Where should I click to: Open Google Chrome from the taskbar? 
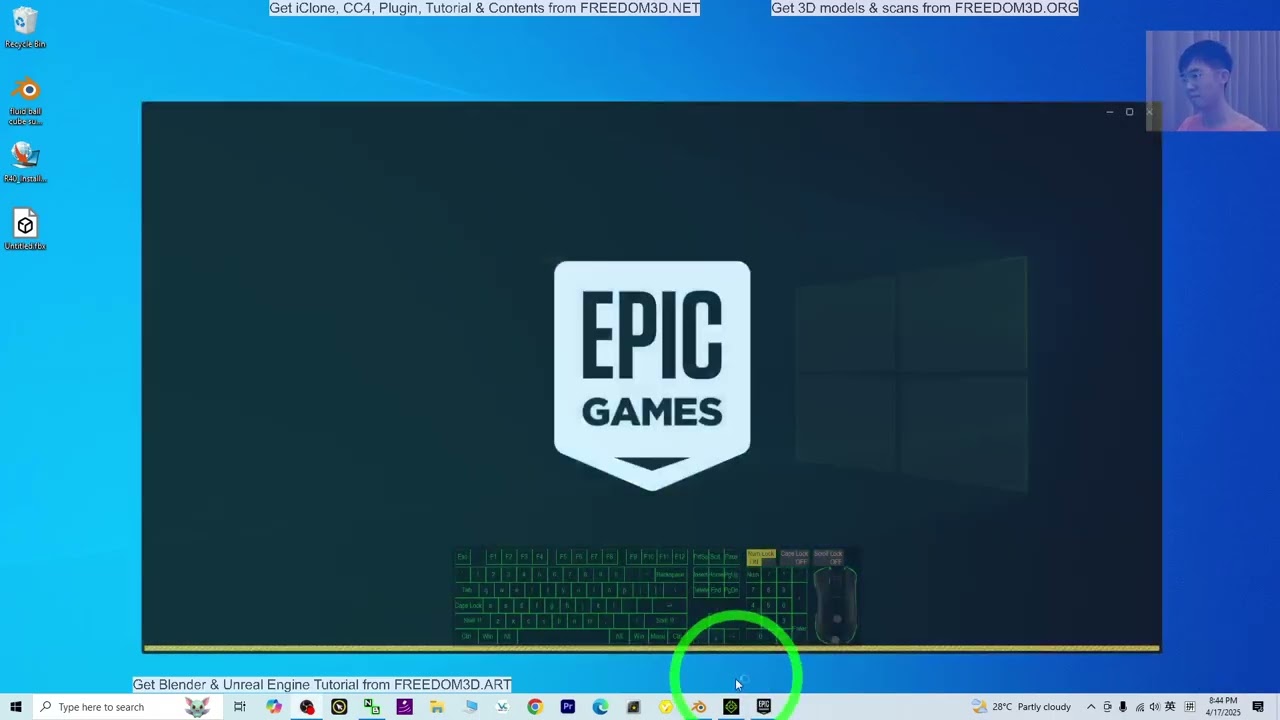(535, 707)
